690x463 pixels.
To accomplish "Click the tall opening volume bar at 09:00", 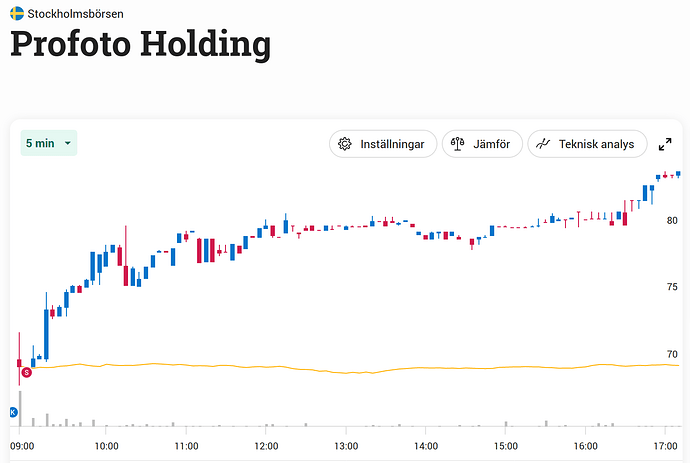I will click(x=19, y=410).
